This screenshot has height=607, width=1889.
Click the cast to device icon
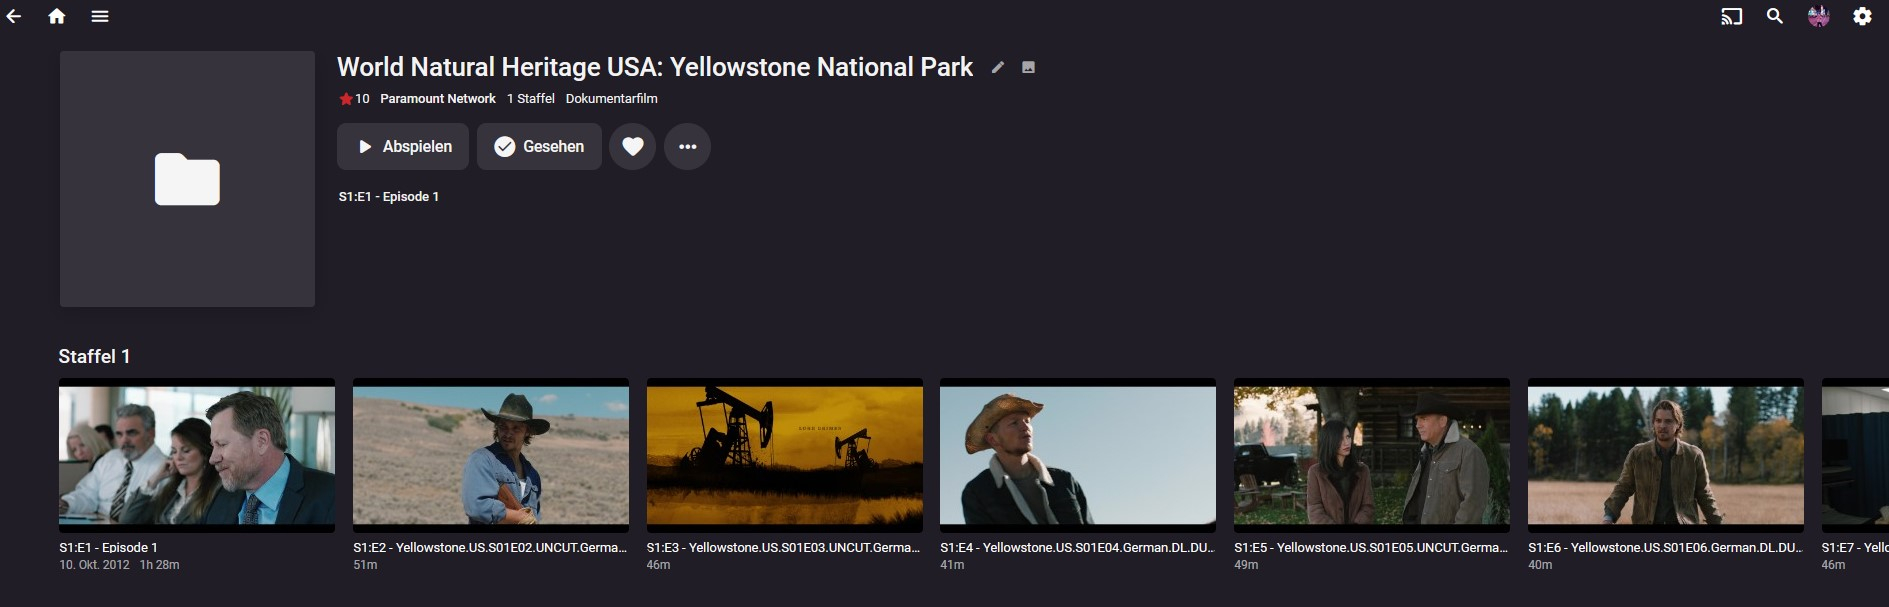[1731, 16]
